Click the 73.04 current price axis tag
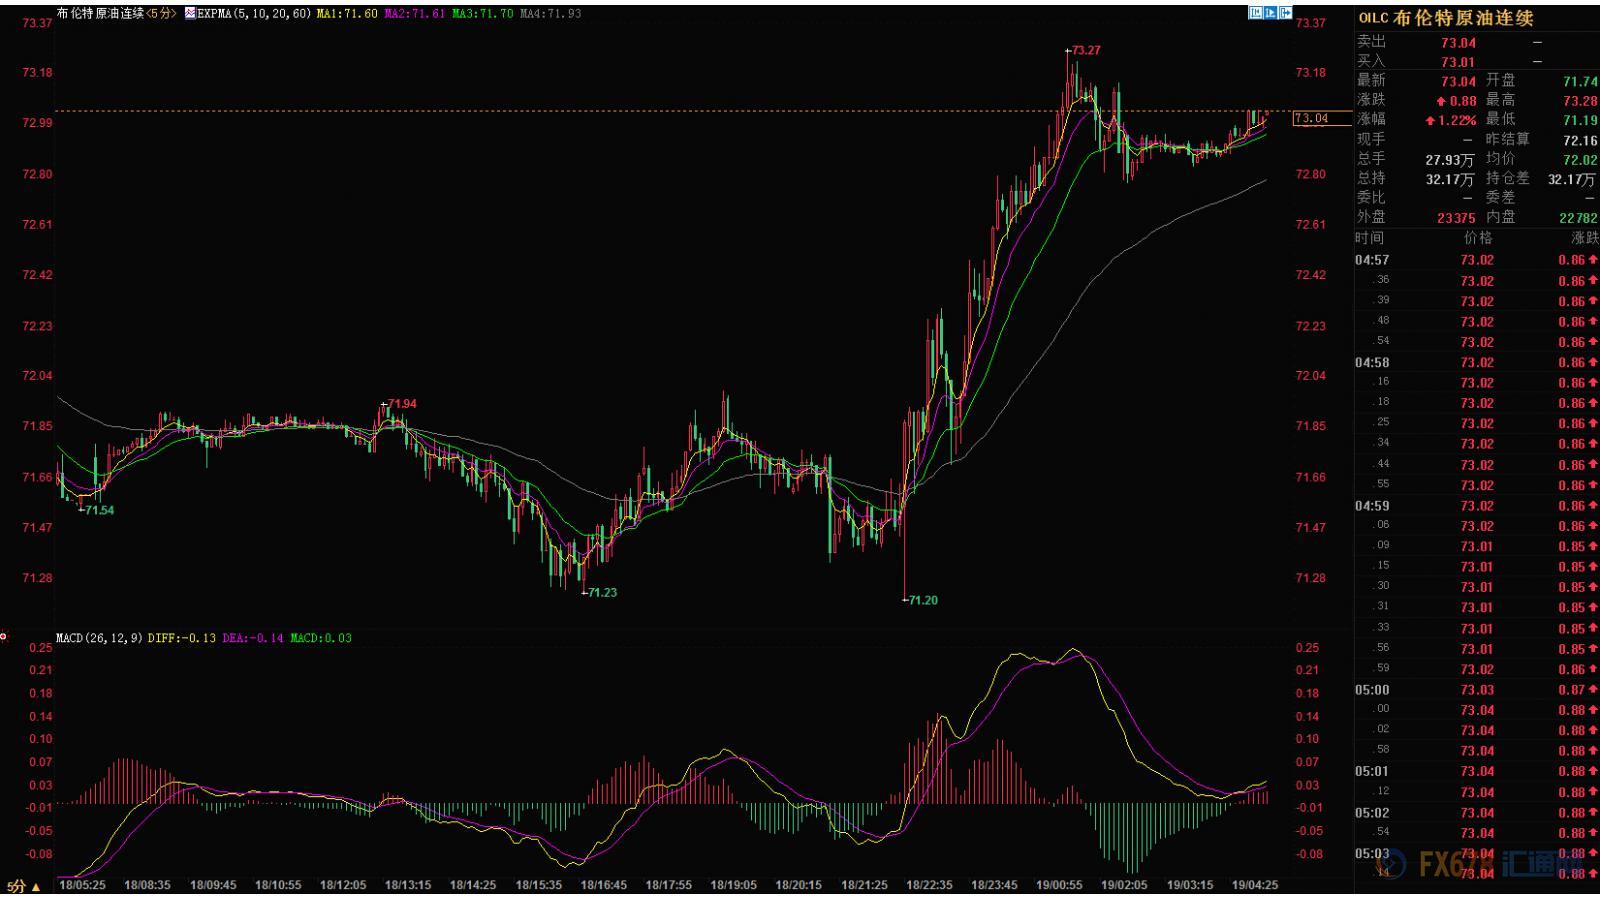1600x900 pixels. coord(1311,118)
